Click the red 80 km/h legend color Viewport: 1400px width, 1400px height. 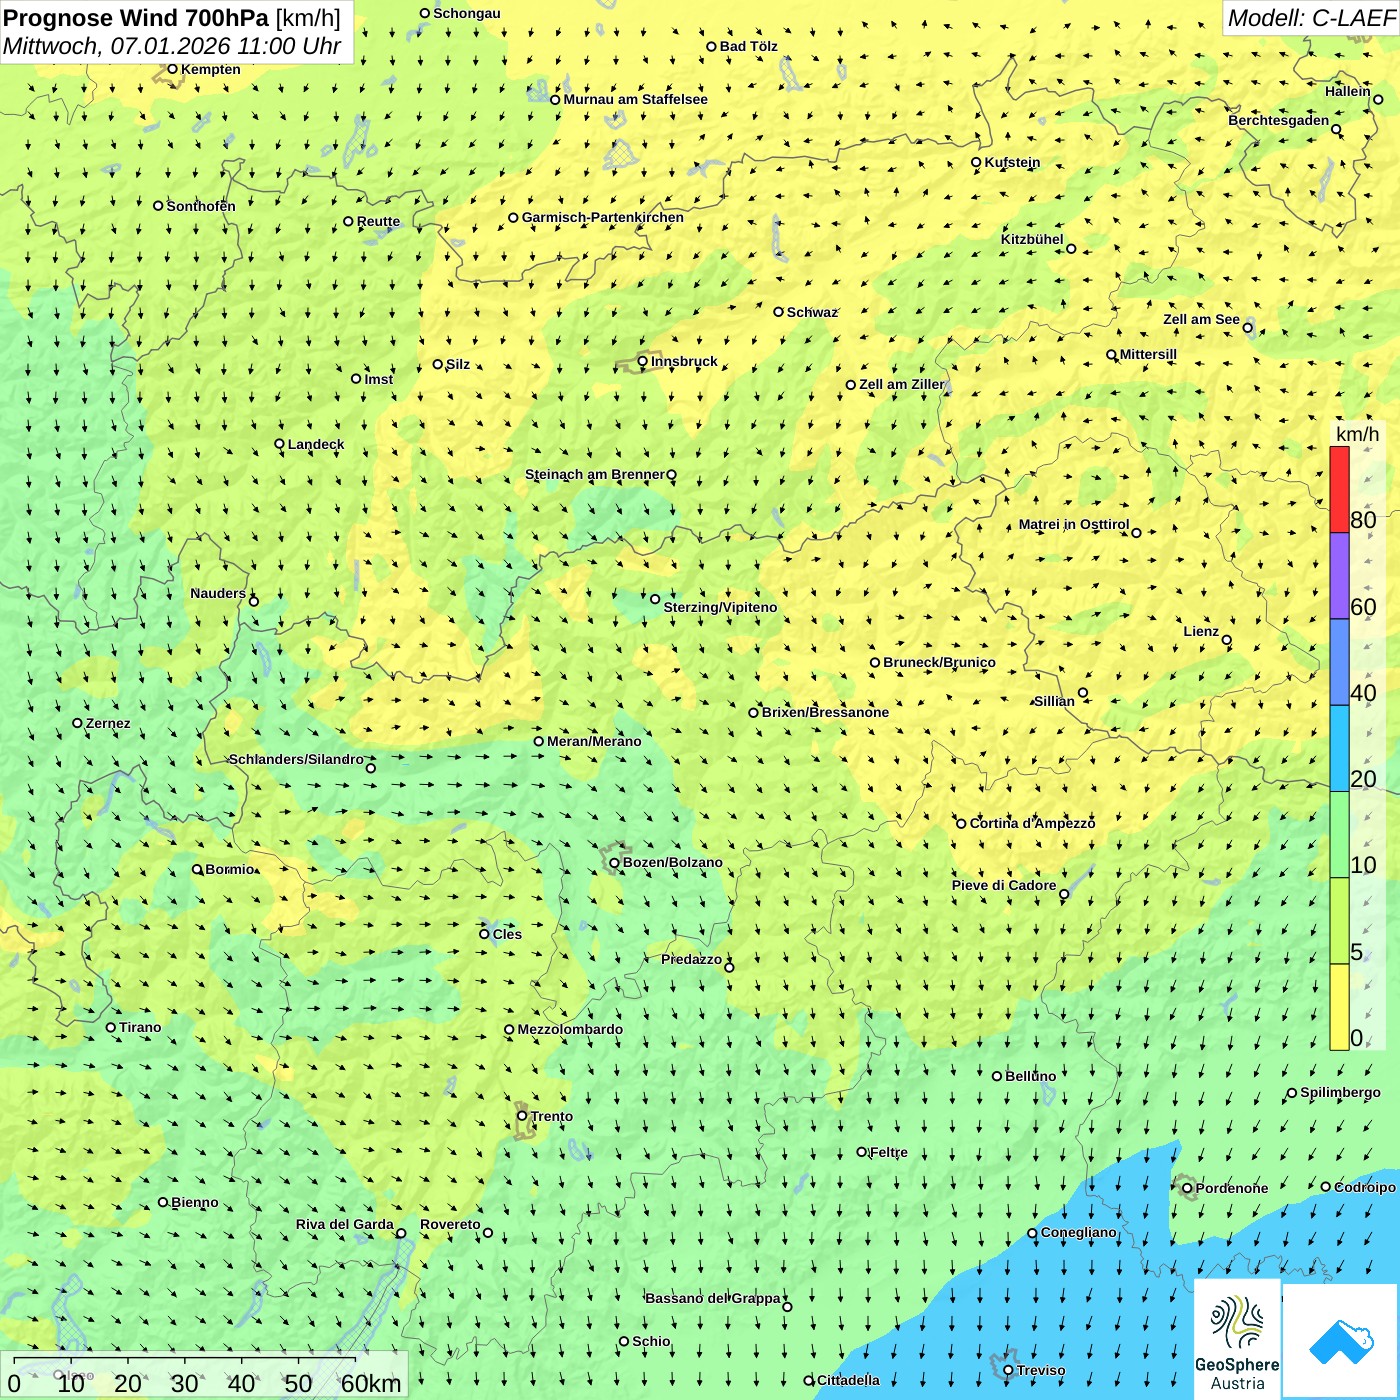[1339, 489]
